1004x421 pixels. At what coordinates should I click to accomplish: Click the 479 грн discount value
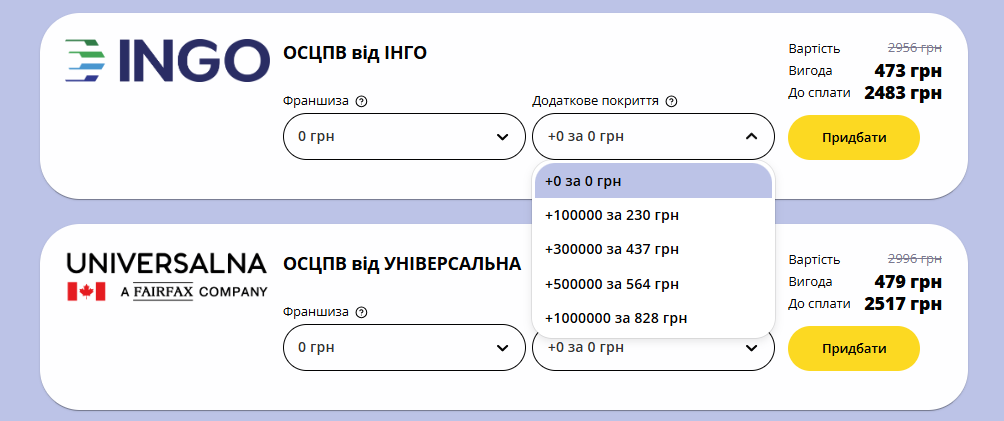908,281
